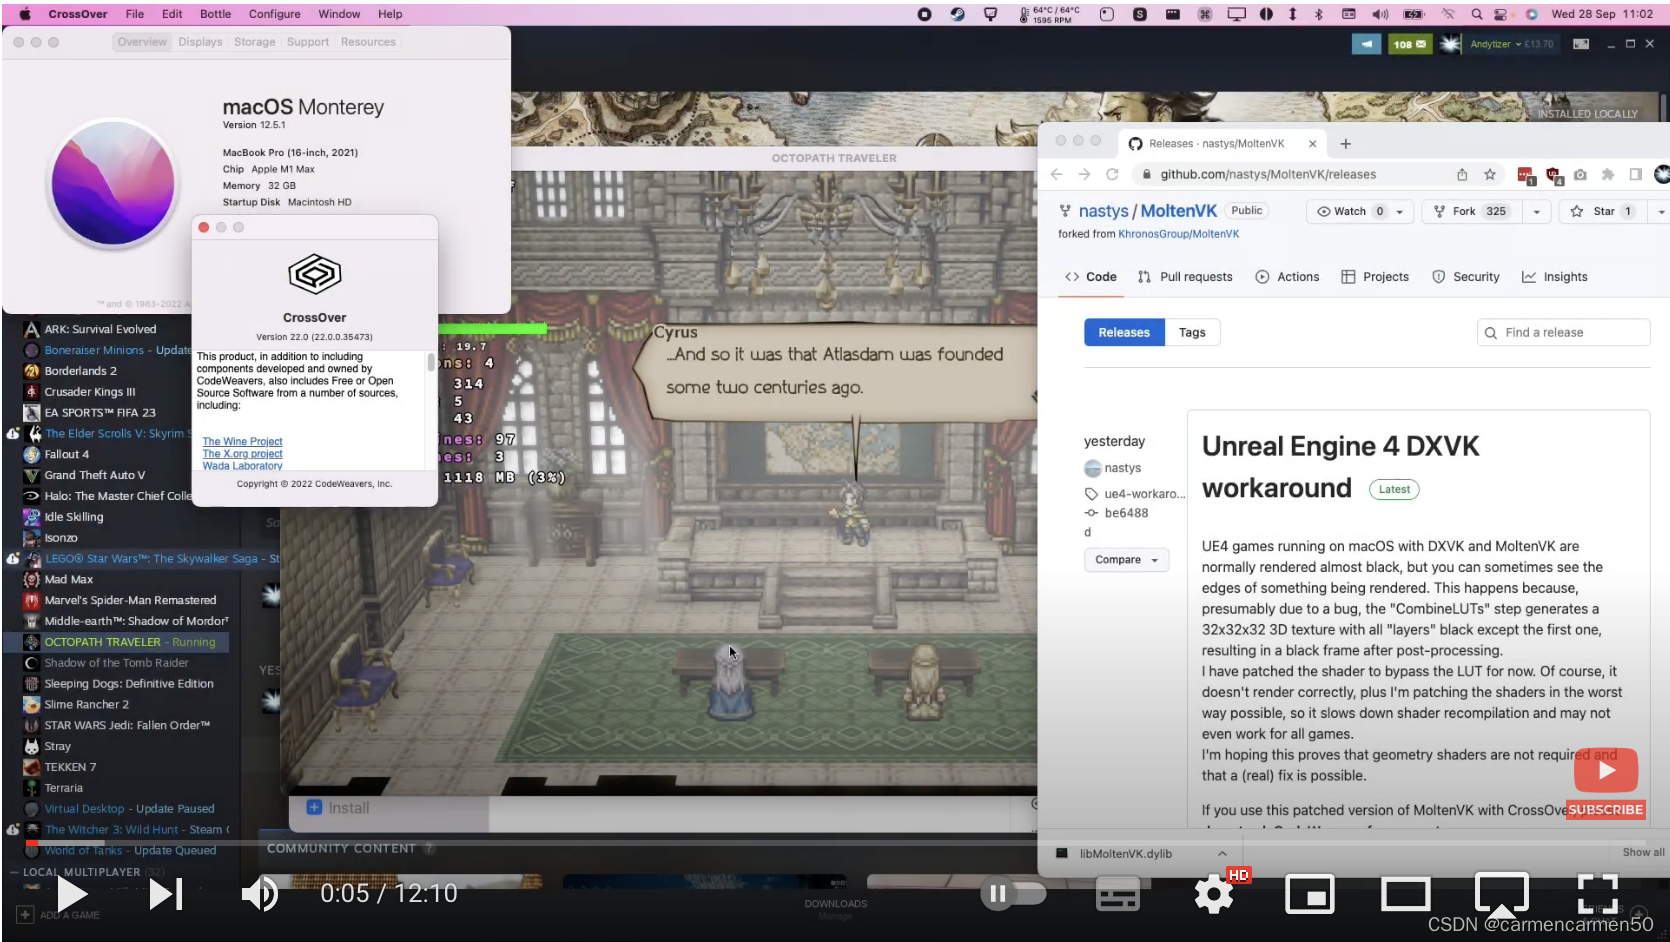Open the extensions puzzle icon
Viewport: 1670px width, 942px height.
(x=1607, y=174)
